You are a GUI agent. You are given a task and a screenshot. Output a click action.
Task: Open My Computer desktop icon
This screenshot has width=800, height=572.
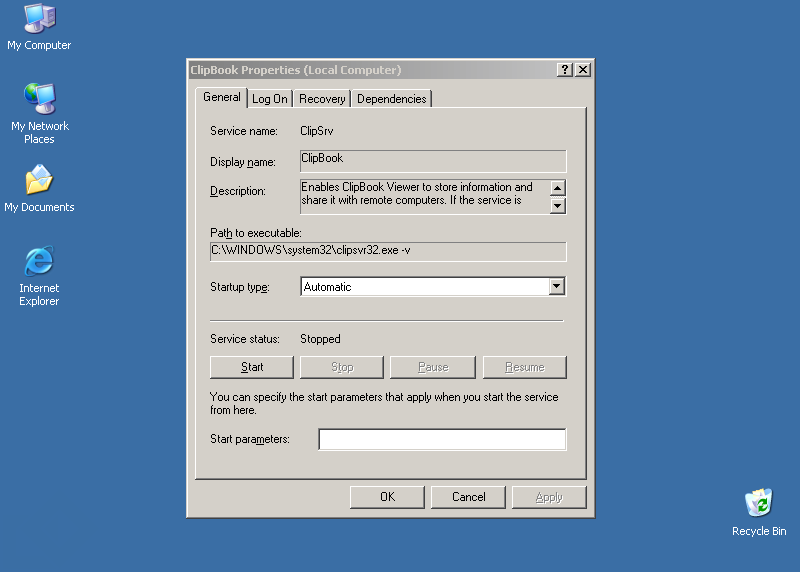(x=39, y=27)
